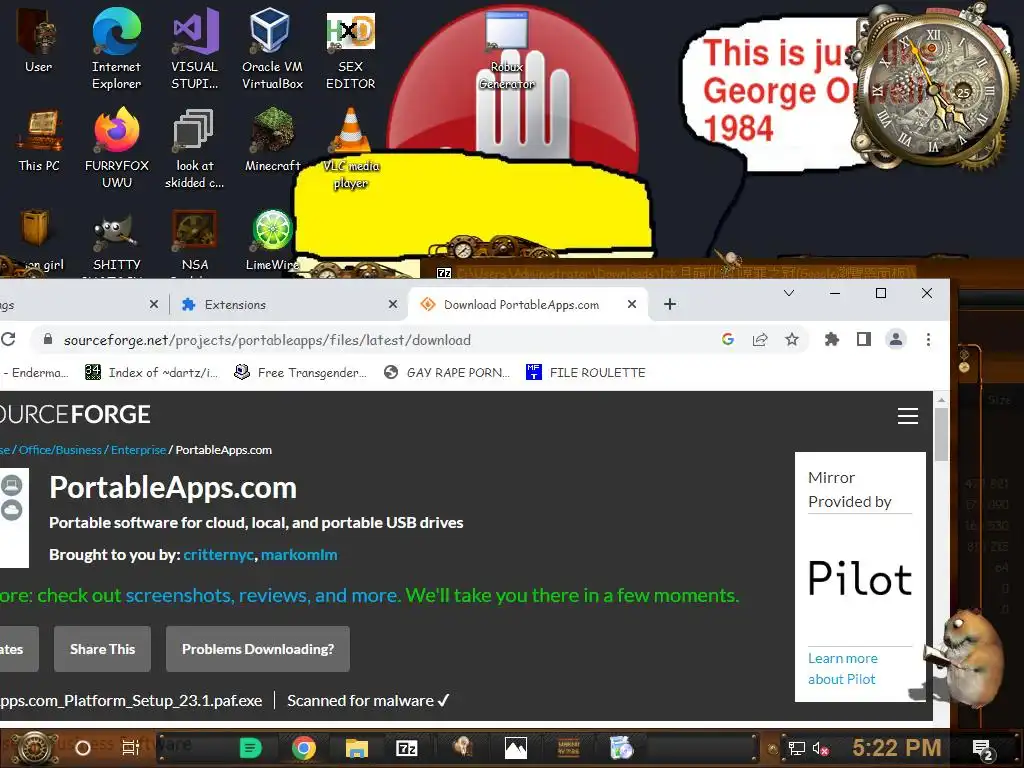Open the Minecraft desktop icon

272,140
